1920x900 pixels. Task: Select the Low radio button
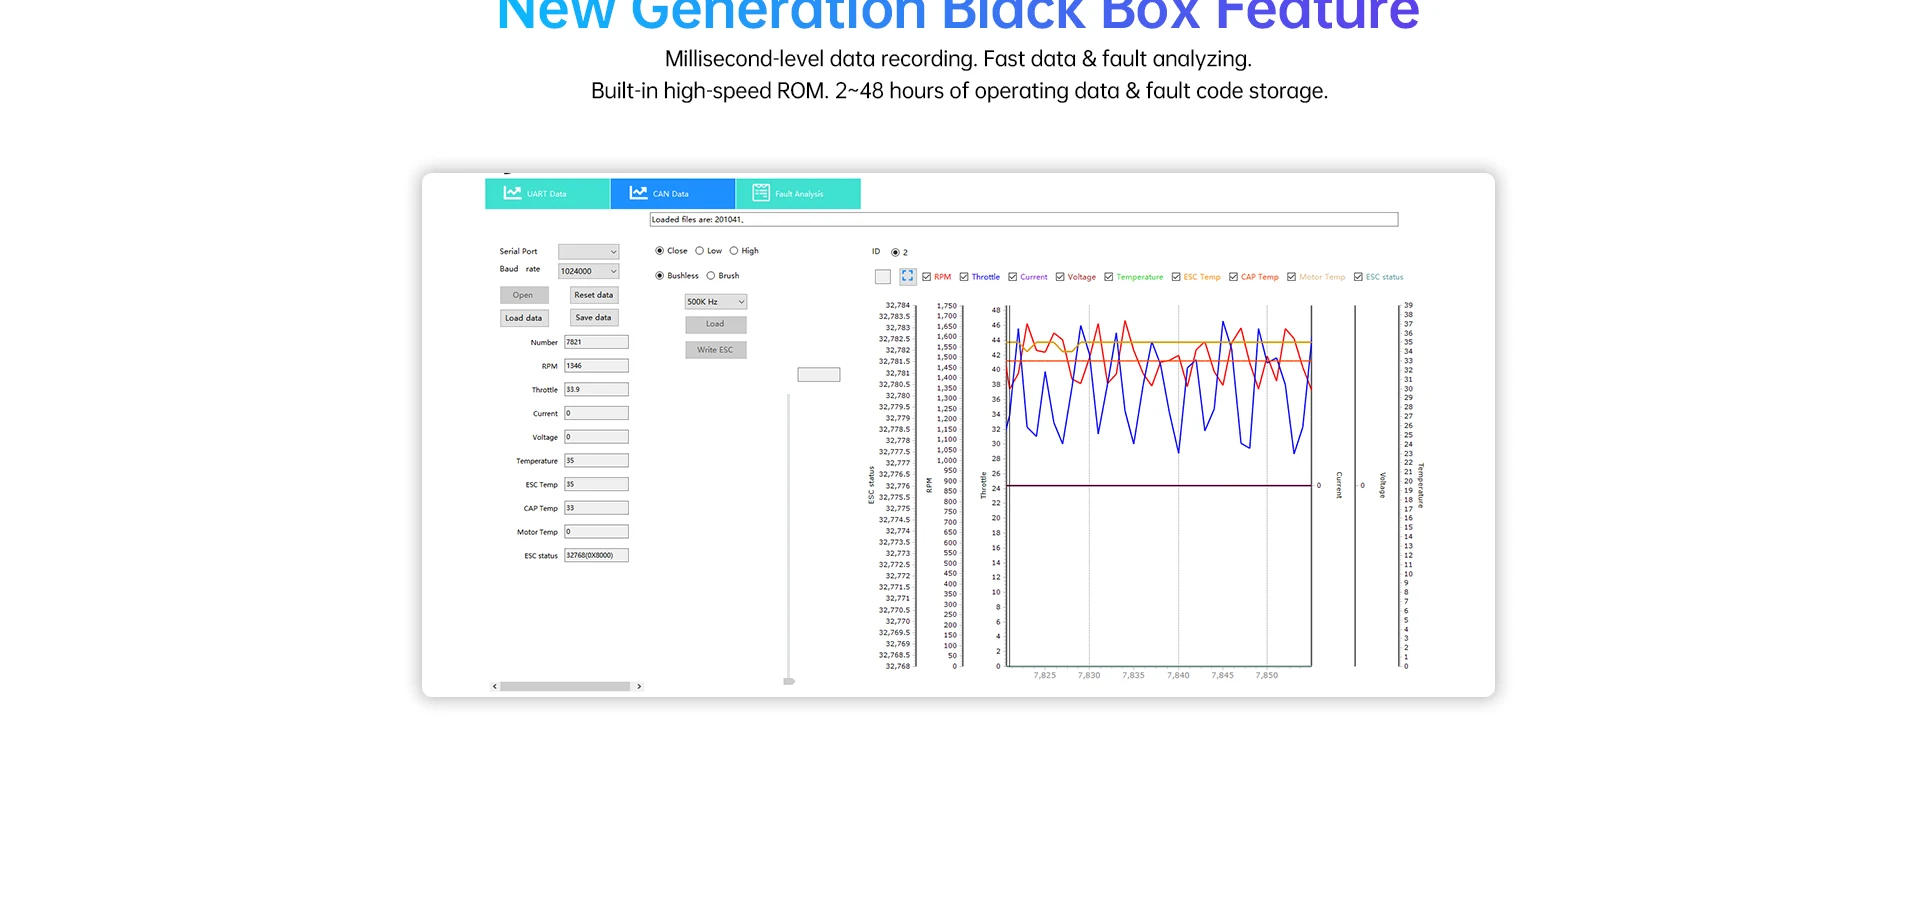coord(700,251)
